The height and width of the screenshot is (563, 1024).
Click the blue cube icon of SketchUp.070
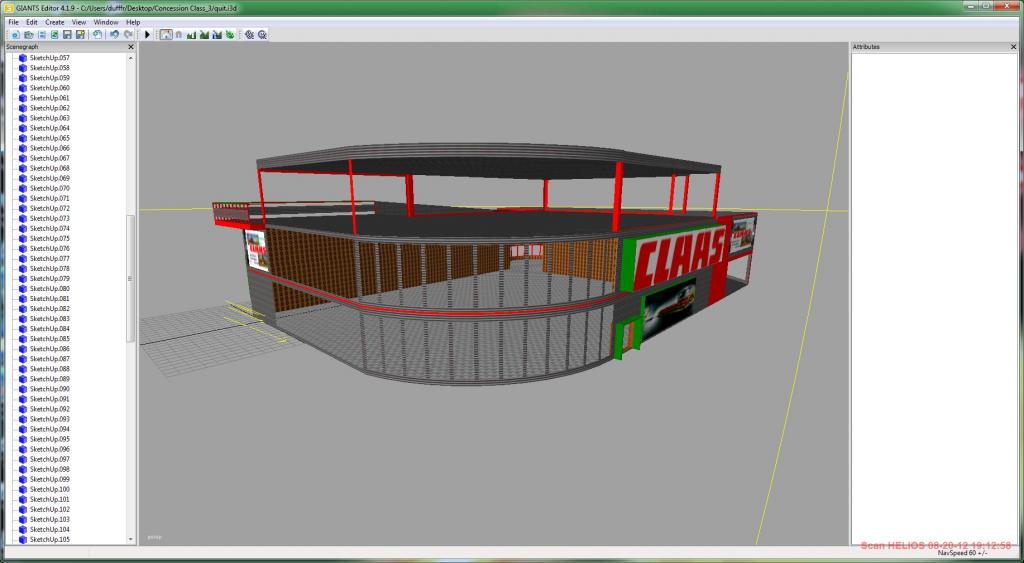coord(23,188)
